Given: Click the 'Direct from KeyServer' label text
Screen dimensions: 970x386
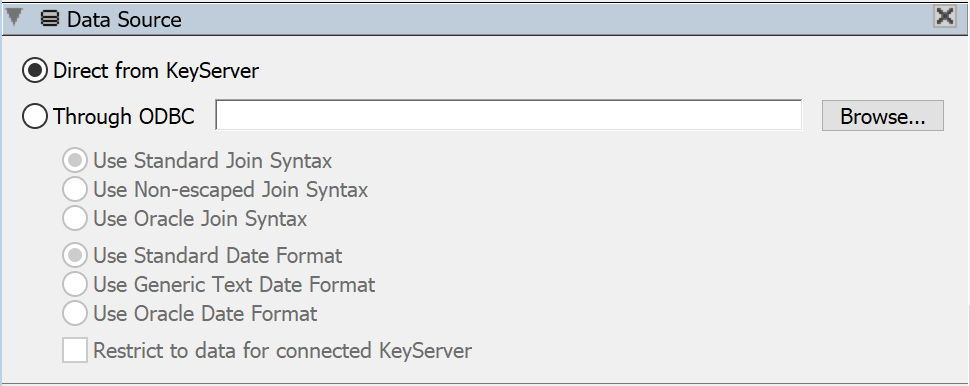Looking at the screenshot, I should [156, 71].
